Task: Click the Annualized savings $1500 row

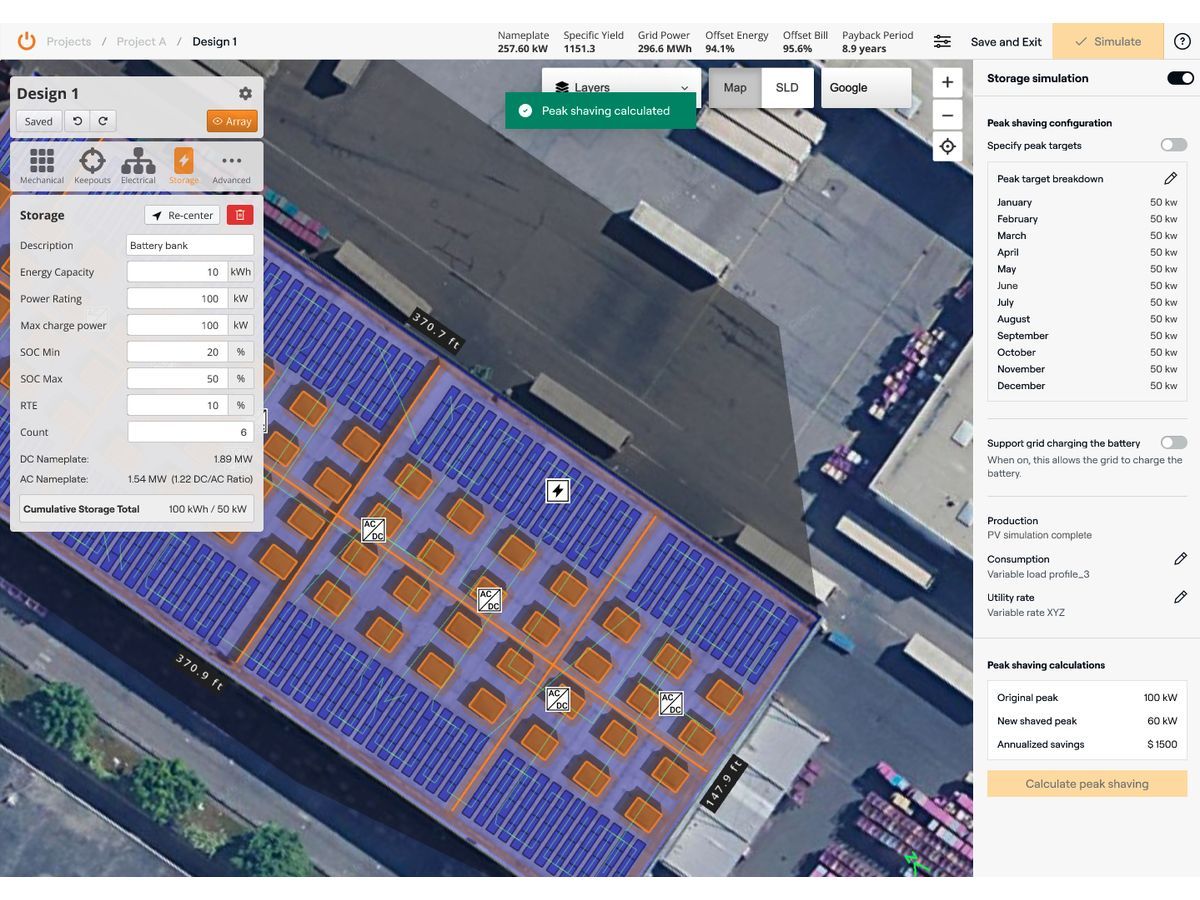Action: pyautogui.click(x=1087, y=744)
